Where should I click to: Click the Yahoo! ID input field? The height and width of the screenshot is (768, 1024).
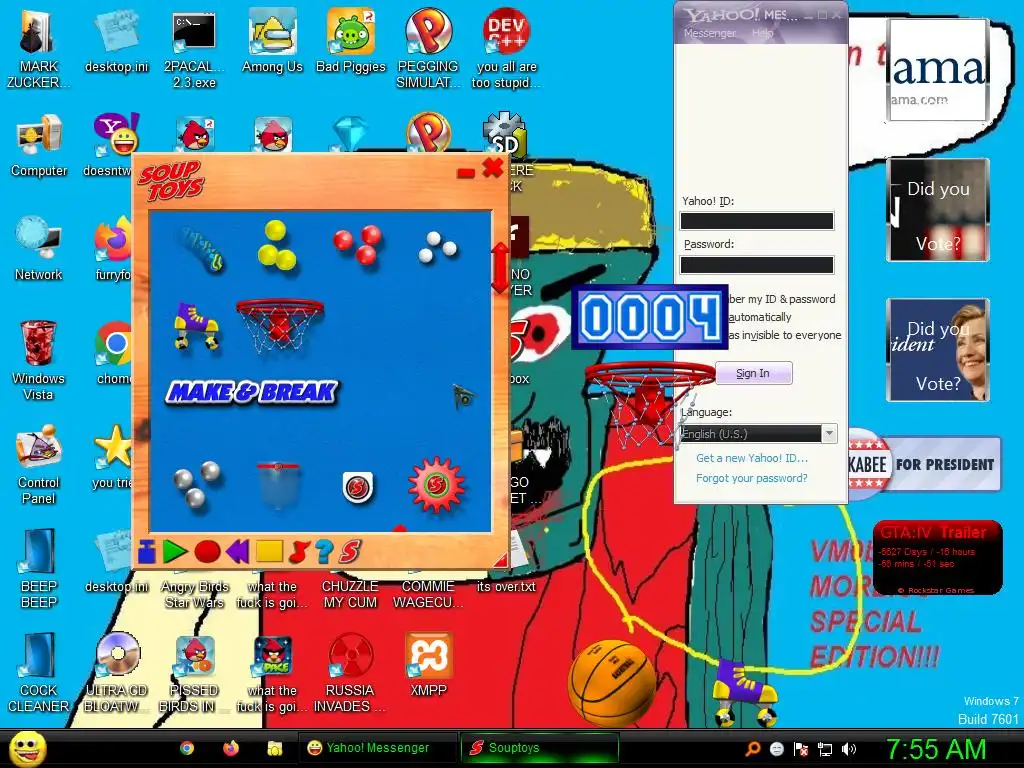coord(757,221)
